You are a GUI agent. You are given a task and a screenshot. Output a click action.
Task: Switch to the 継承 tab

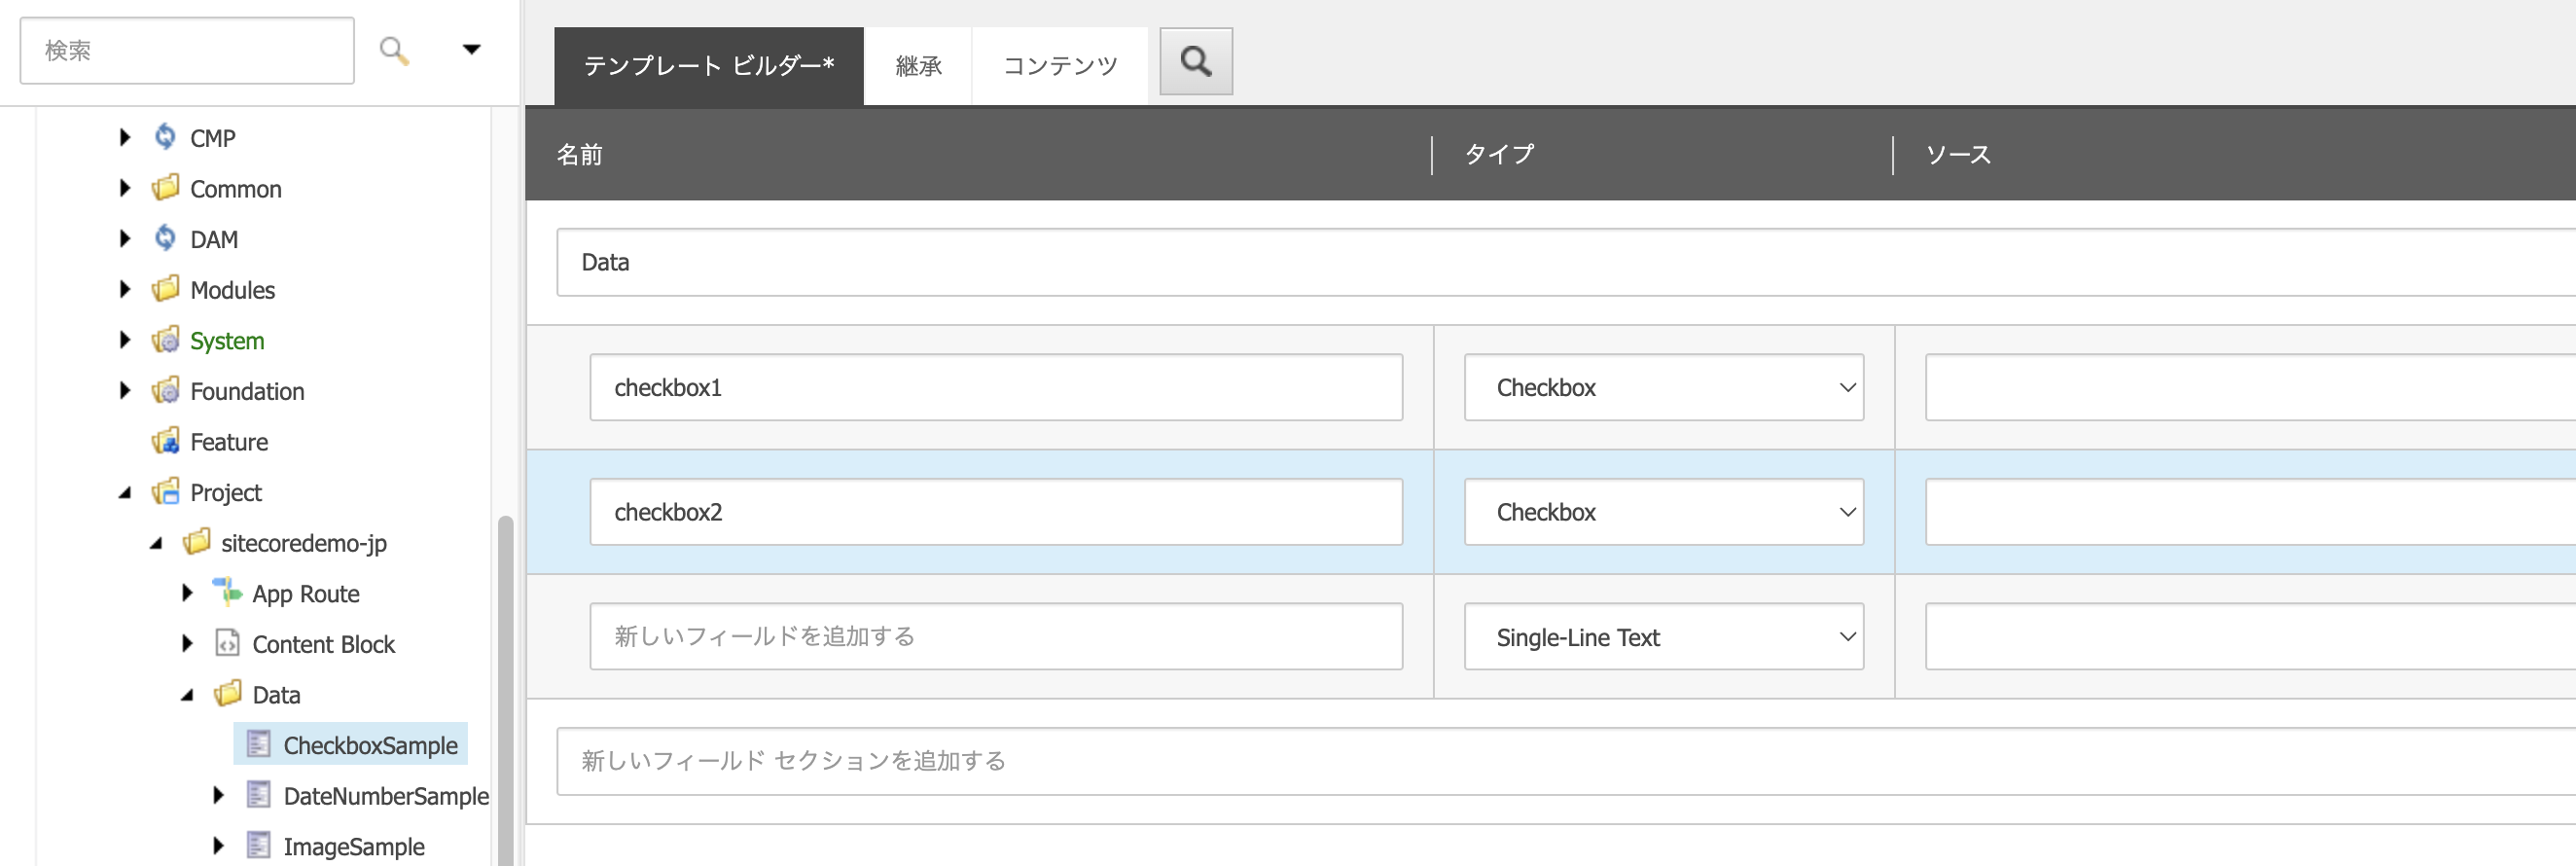(x=918, y=66)
